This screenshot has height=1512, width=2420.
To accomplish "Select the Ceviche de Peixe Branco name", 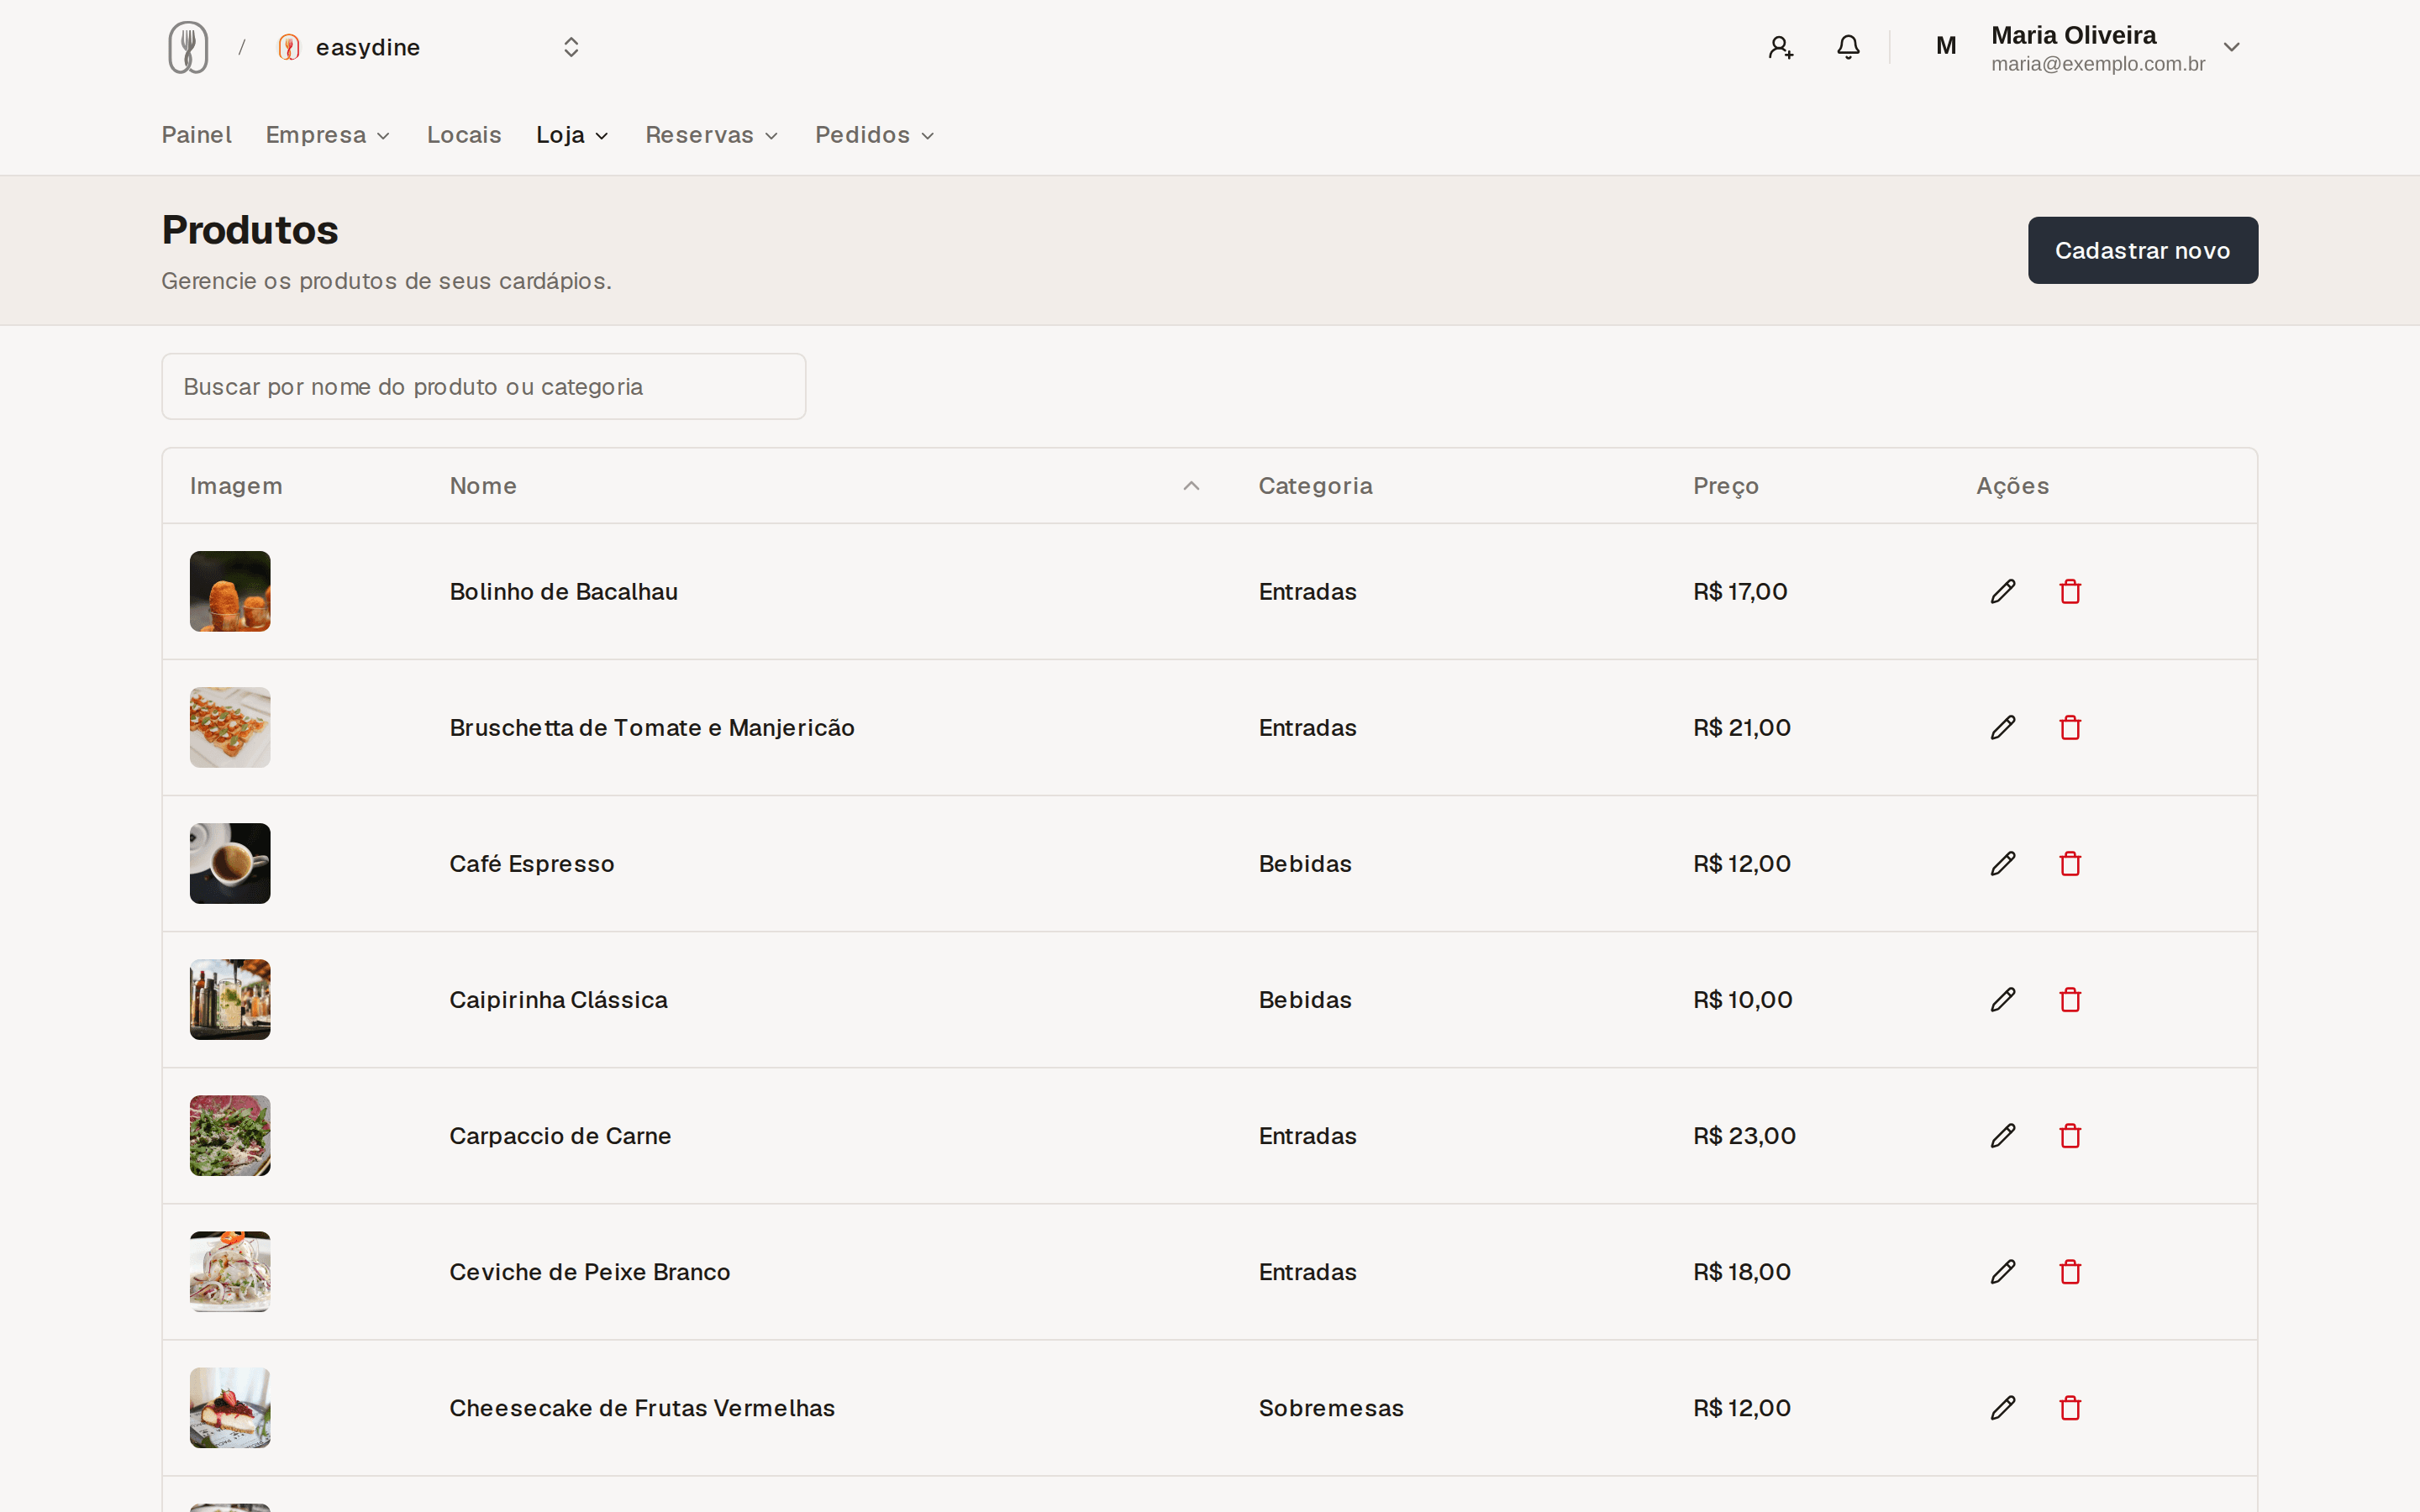I will [589, 1271].
